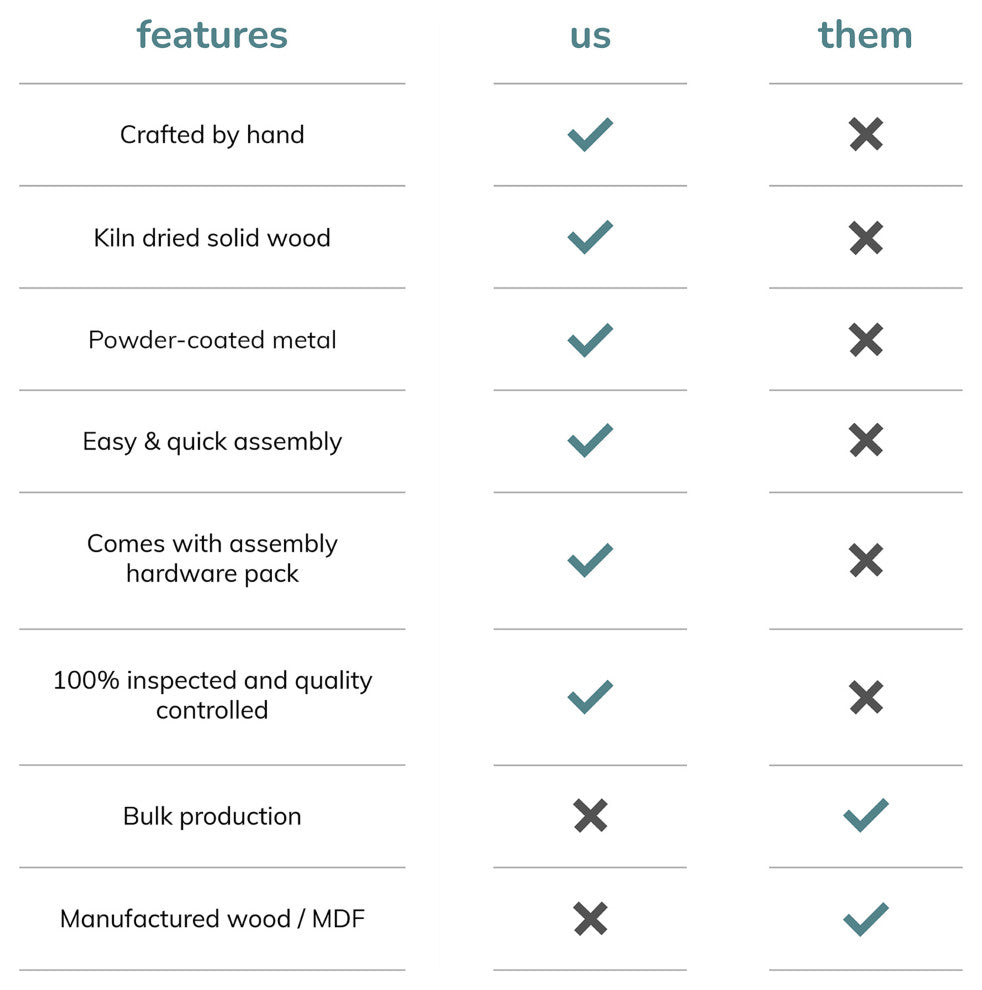Click 'them' checkmark for Bulk production
Image resolution: width=982 pixels, height=990 pixels.
[x=866, y=816]
